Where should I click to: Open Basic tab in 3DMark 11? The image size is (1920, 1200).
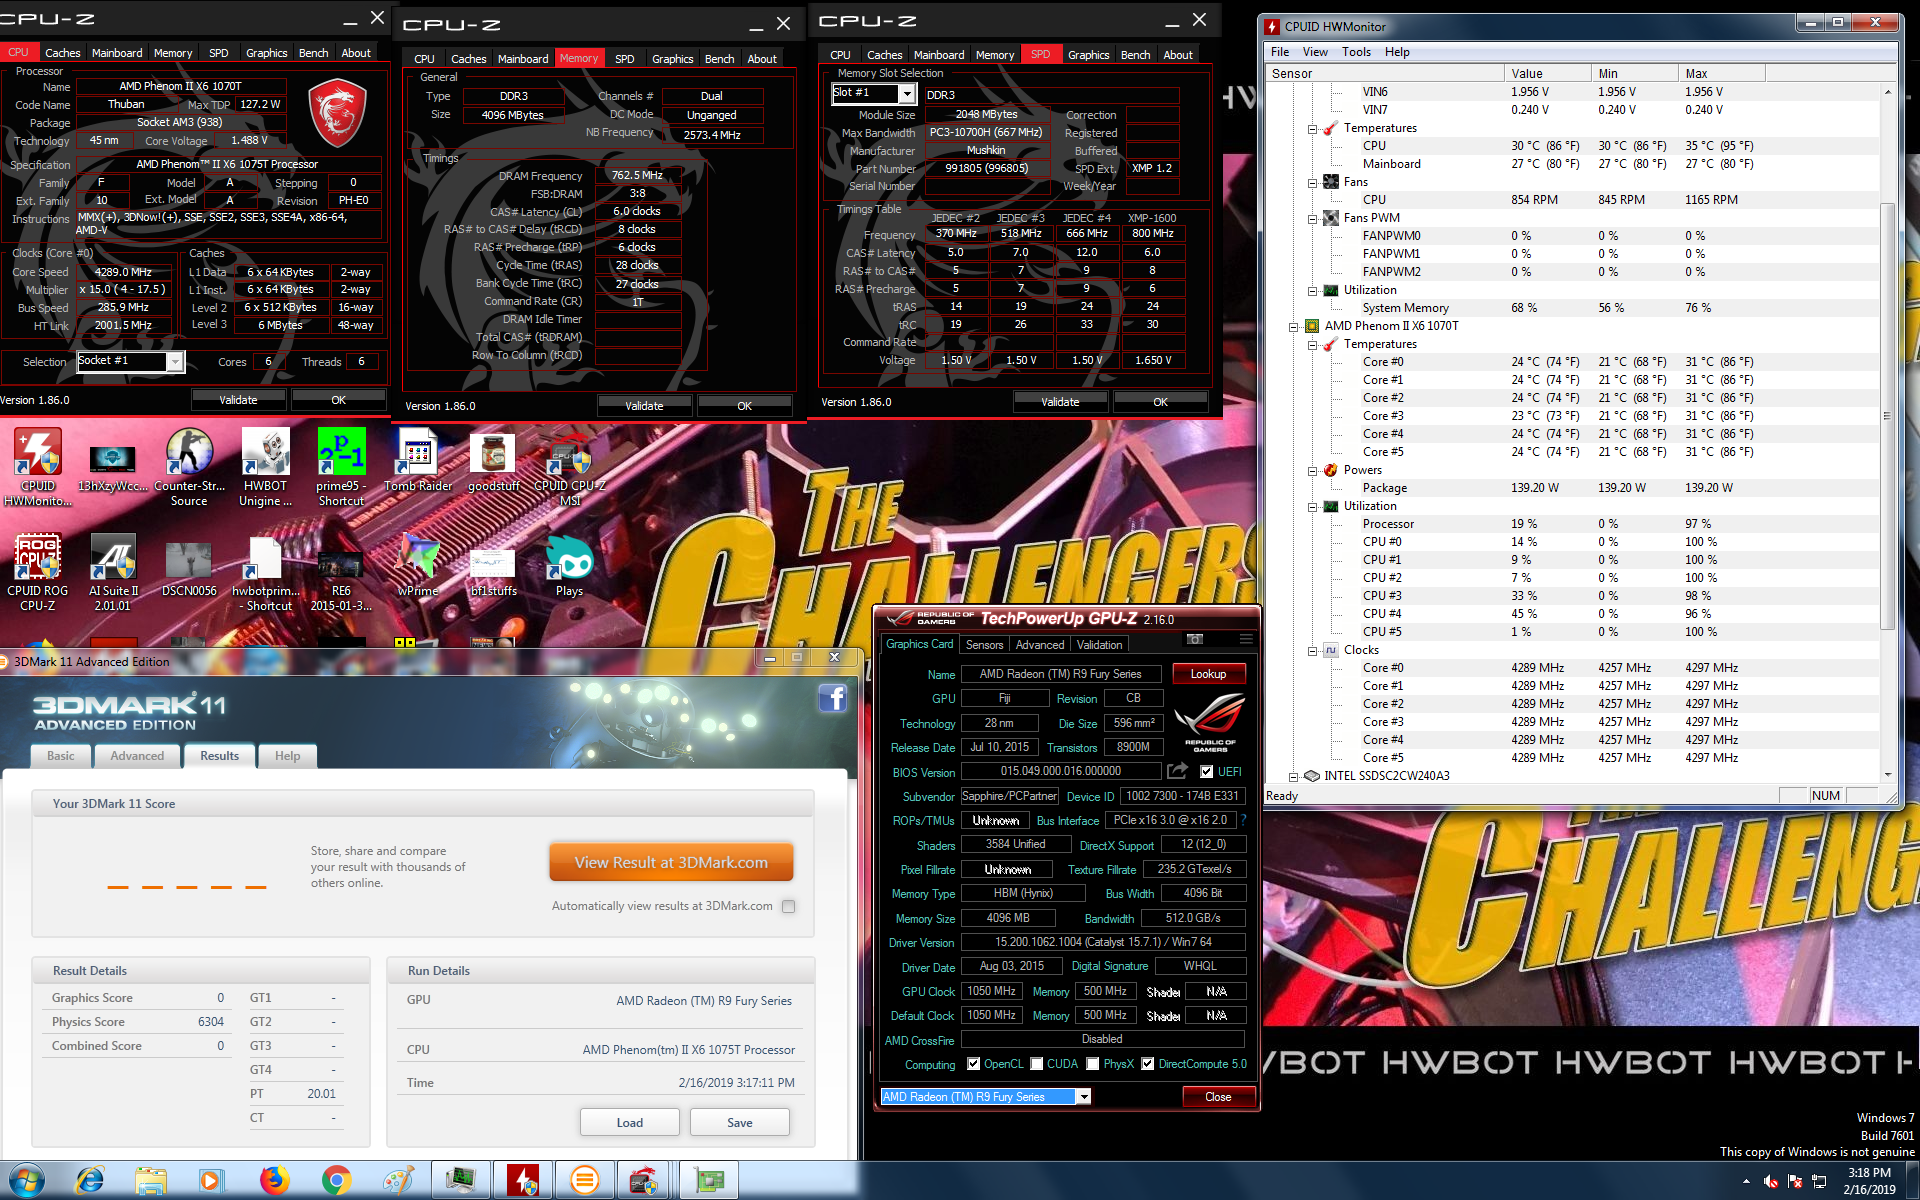[61, 756]
